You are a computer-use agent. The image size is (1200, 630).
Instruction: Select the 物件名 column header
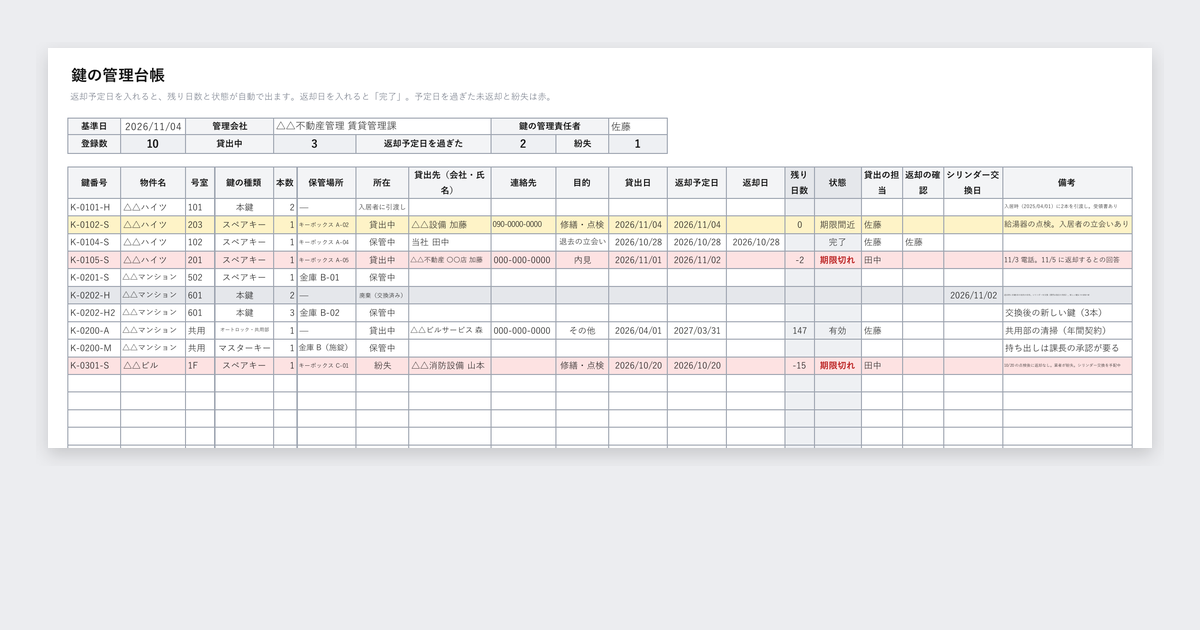coord(153,183)
